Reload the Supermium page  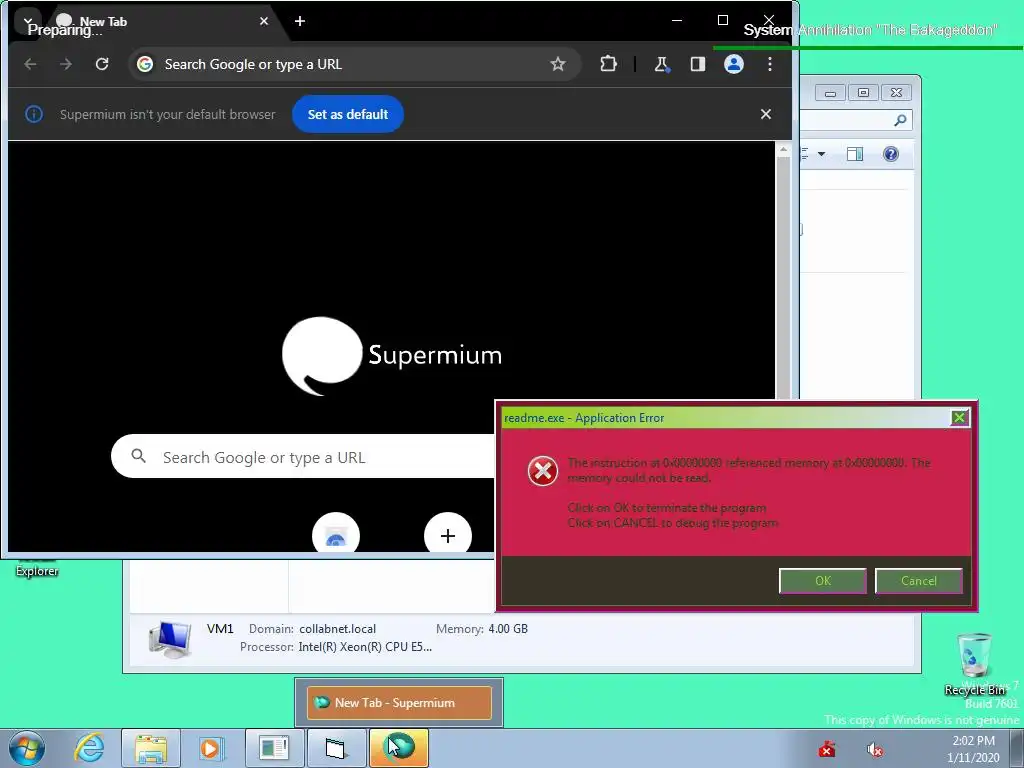102,64
